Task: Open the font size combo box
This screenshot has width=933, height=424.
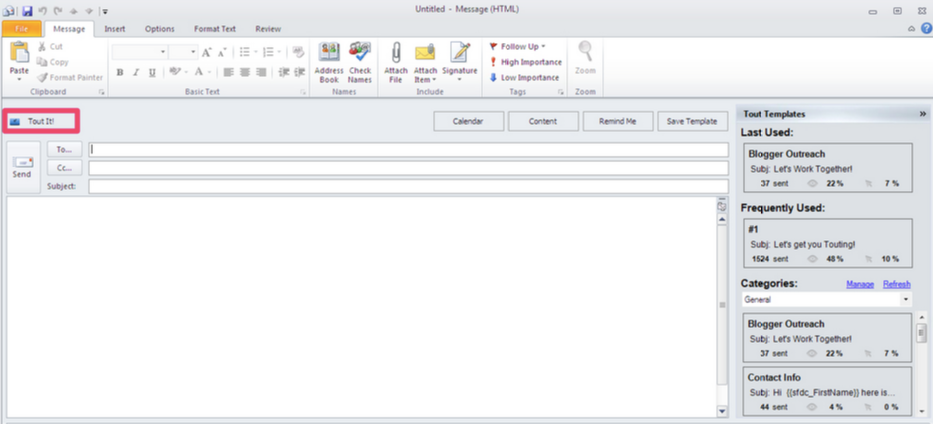Action: 183,52
